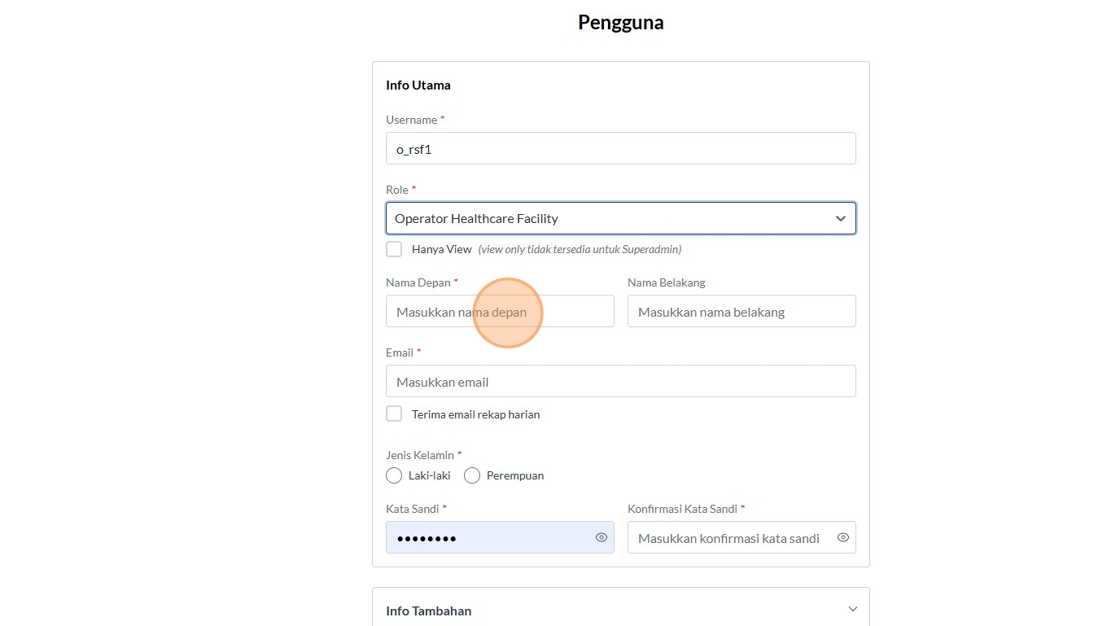Show password in Kata Sandi field

point(601,538)
